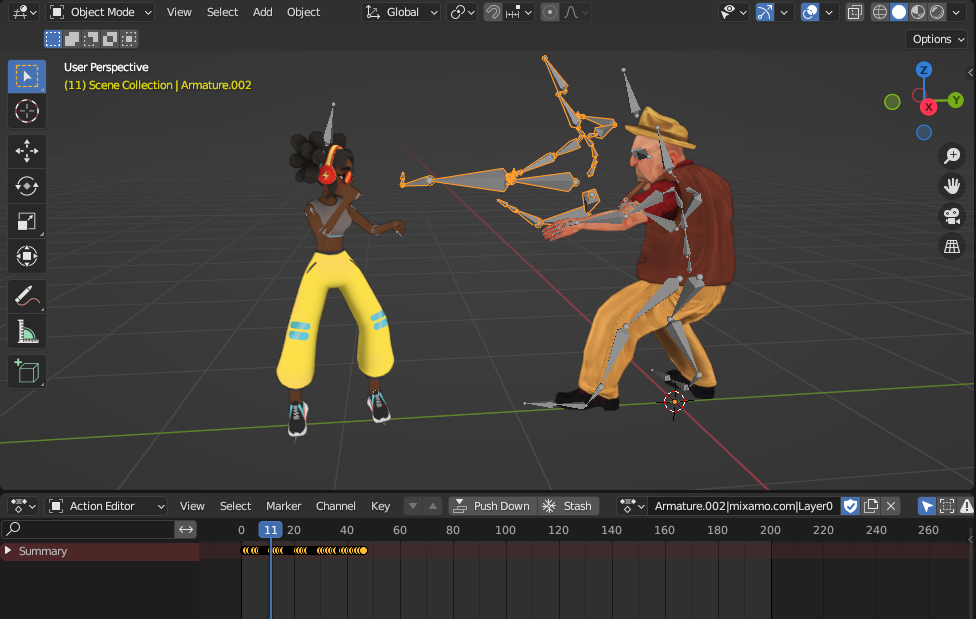This screenshot has height=619, width=976.
Task: Open the Global transform orientation dropdown
Action: point(401,12)
